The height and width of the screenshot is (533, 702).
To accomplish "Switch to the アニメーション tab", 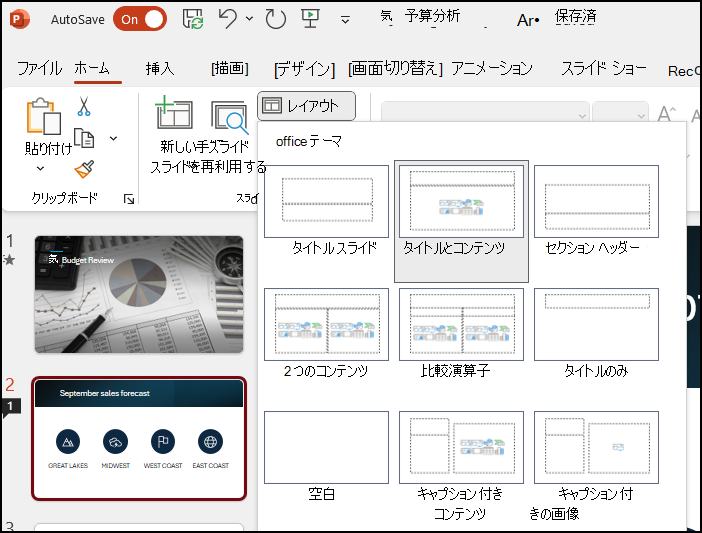I will [x=492, y=68].
